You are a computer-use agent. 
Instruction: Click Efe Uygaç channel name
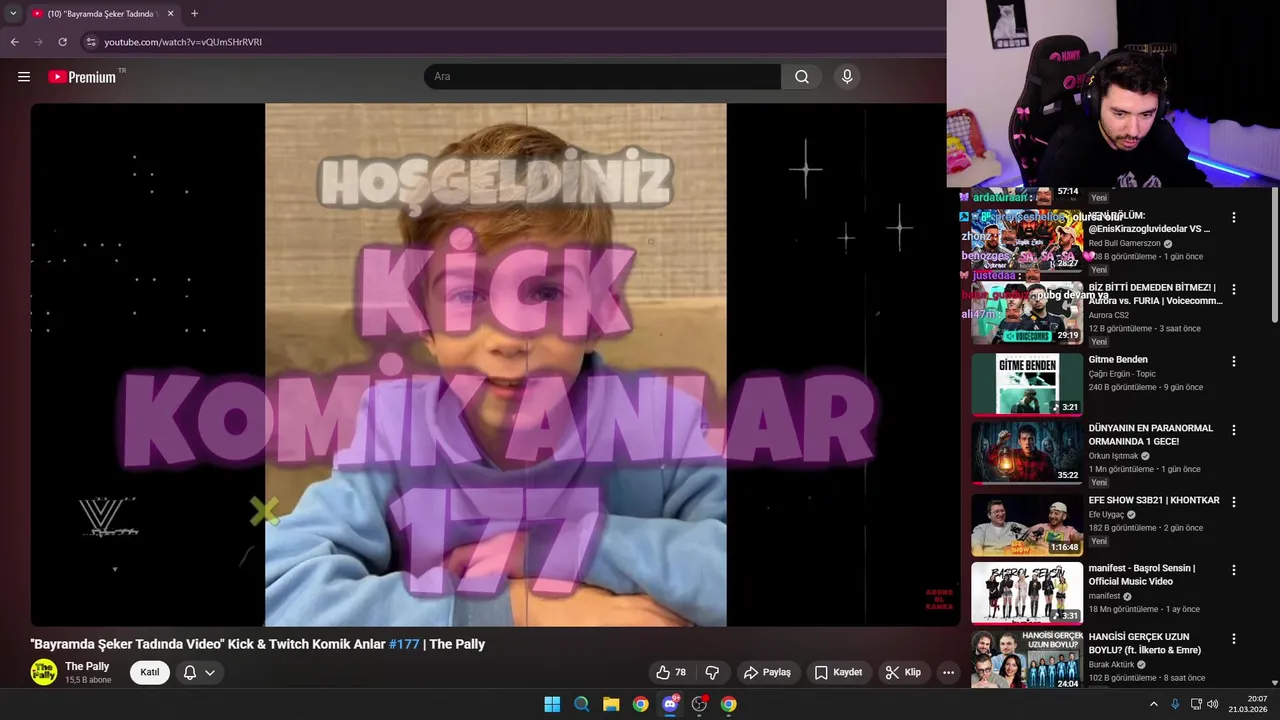point(1106,515)
